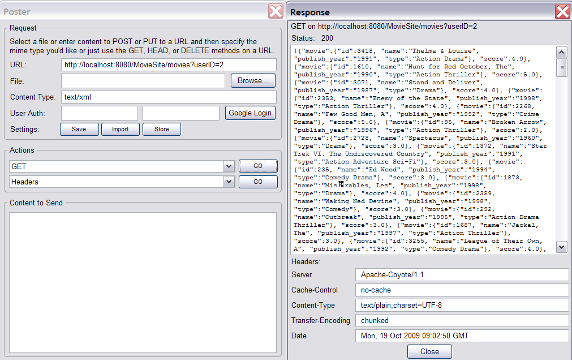Click the Import settings button
Screen dimensions: 572x360
[120, 129]
